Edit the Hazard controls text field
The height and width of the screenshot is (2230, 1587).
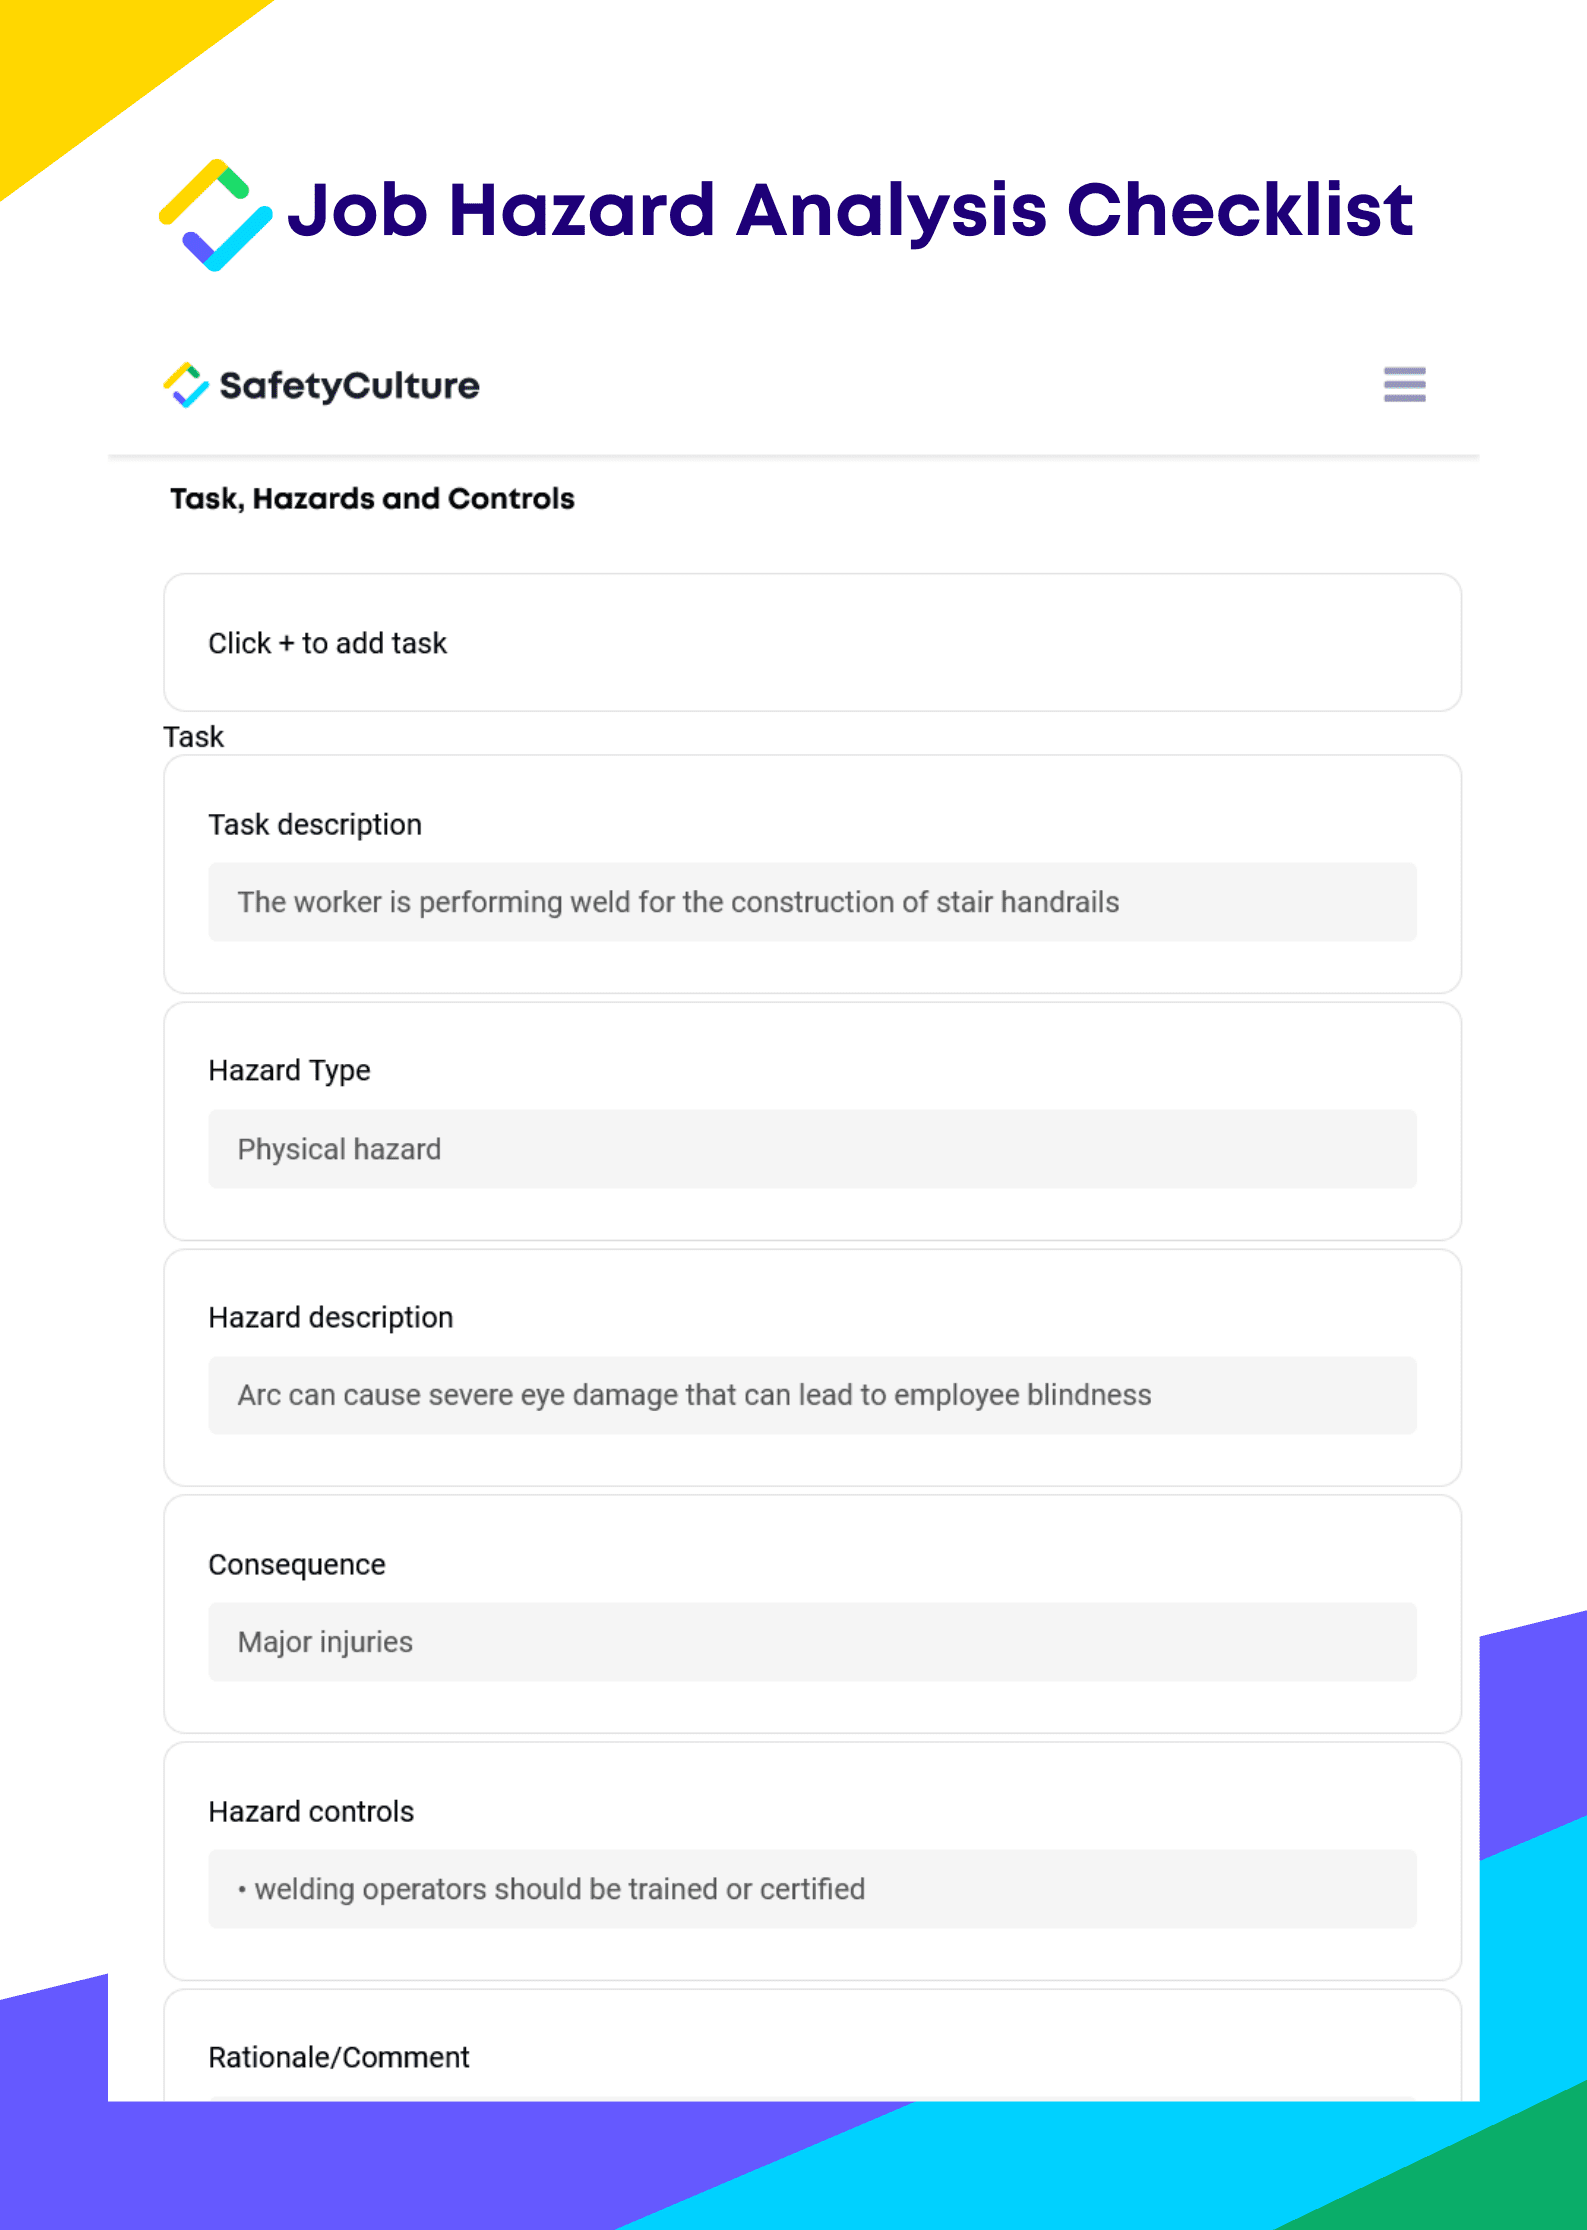[811, 1889]
